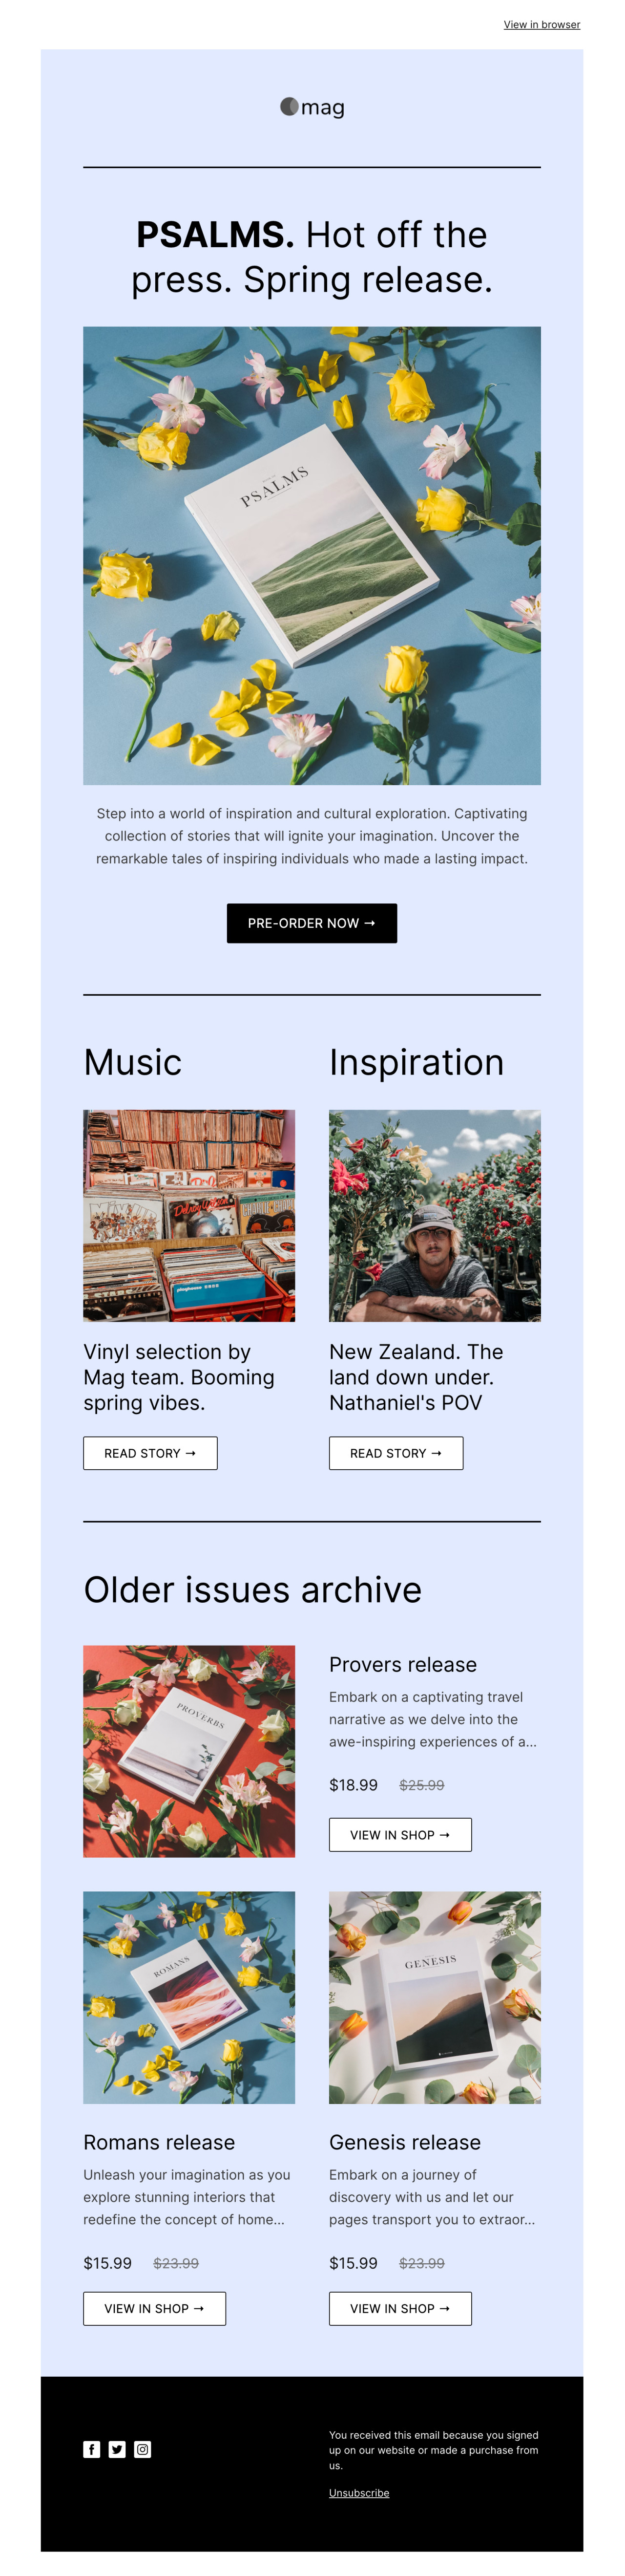
Task: Open the Proverbs magazine cover image
Action: click(x=189, y=1751)
